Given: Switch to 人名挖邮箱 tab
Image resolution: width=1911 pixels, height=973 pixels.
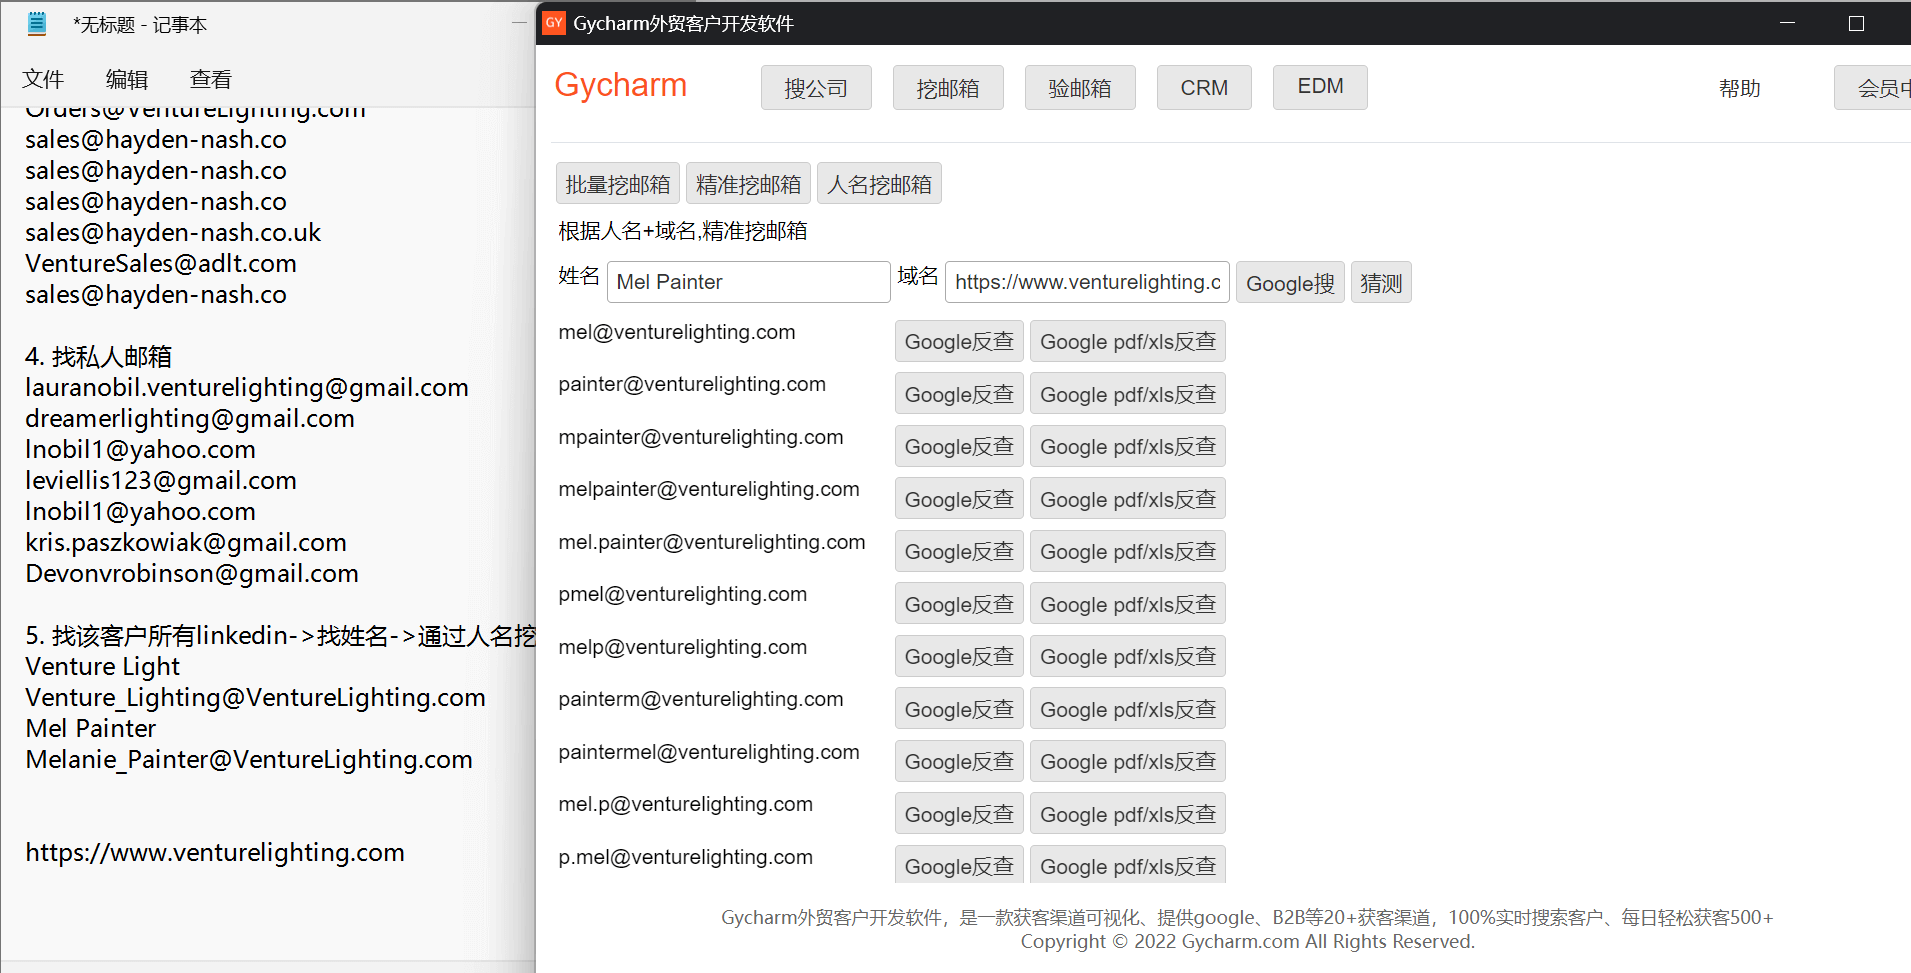Looking at the screenshot, I should tap(879, 184).
